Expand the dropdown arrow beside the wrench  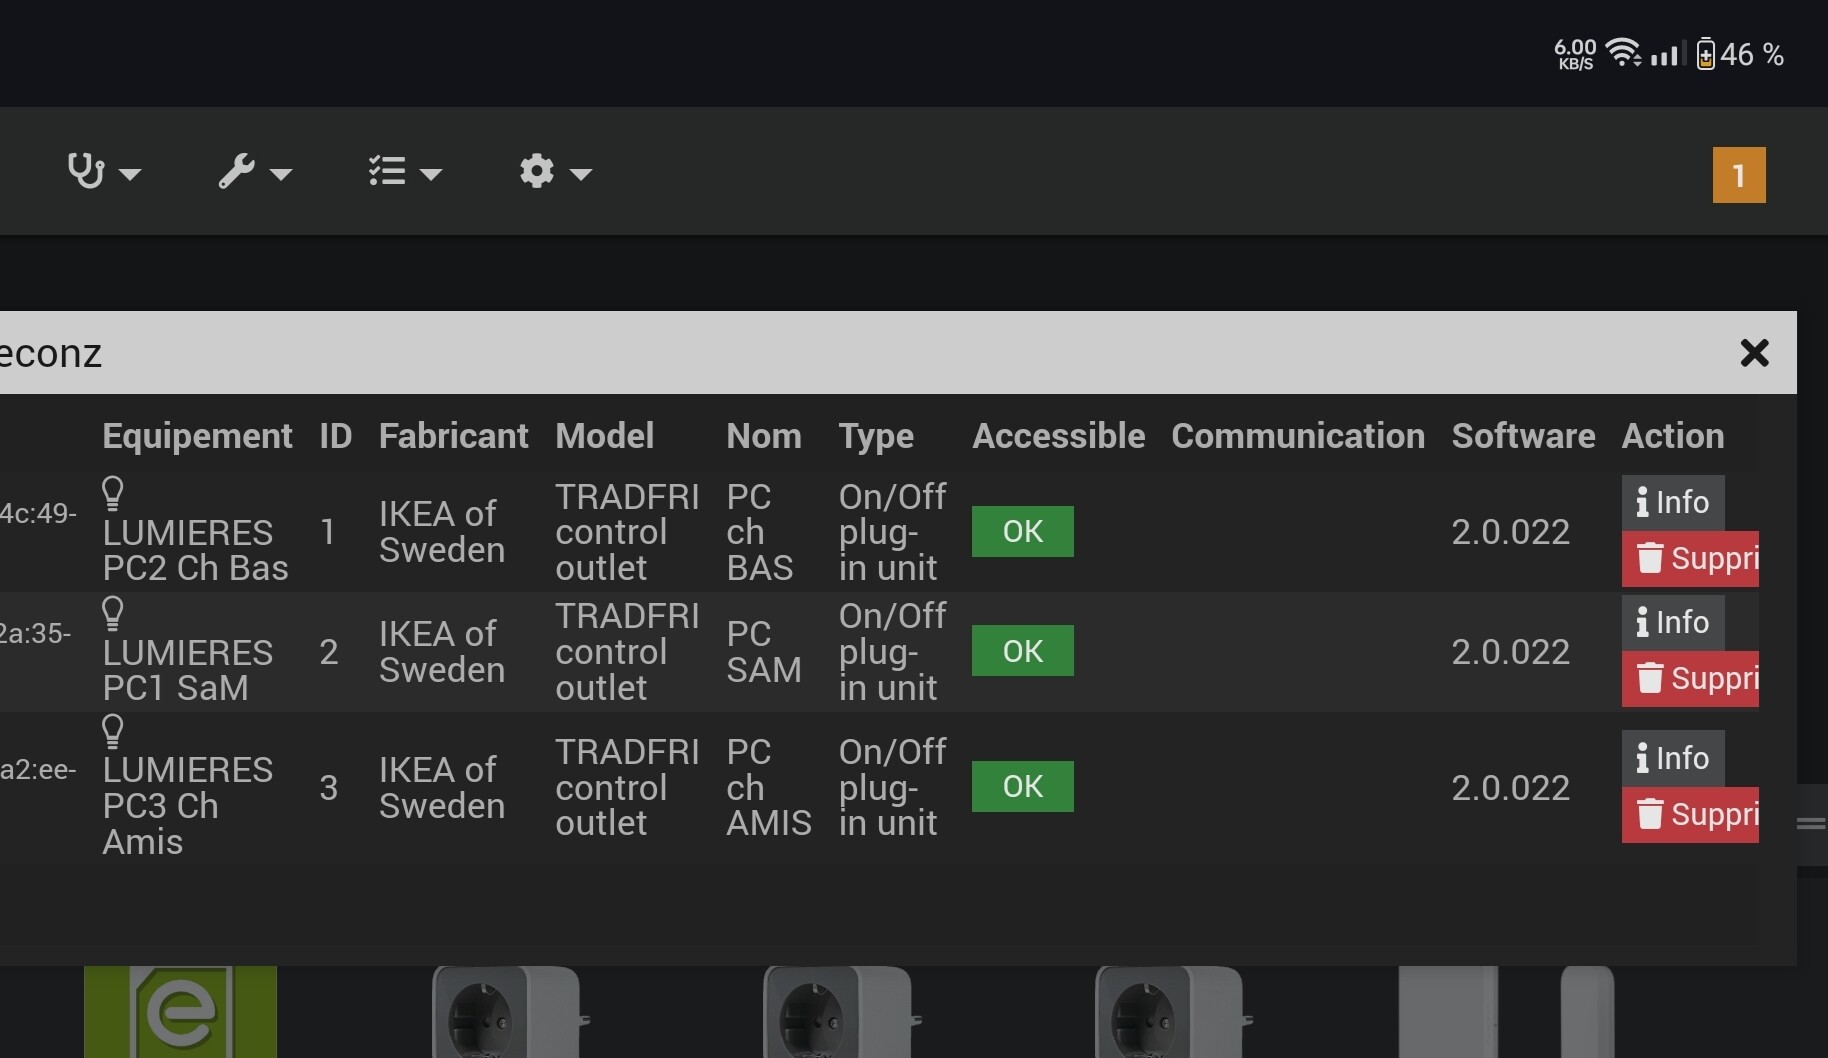281,174
